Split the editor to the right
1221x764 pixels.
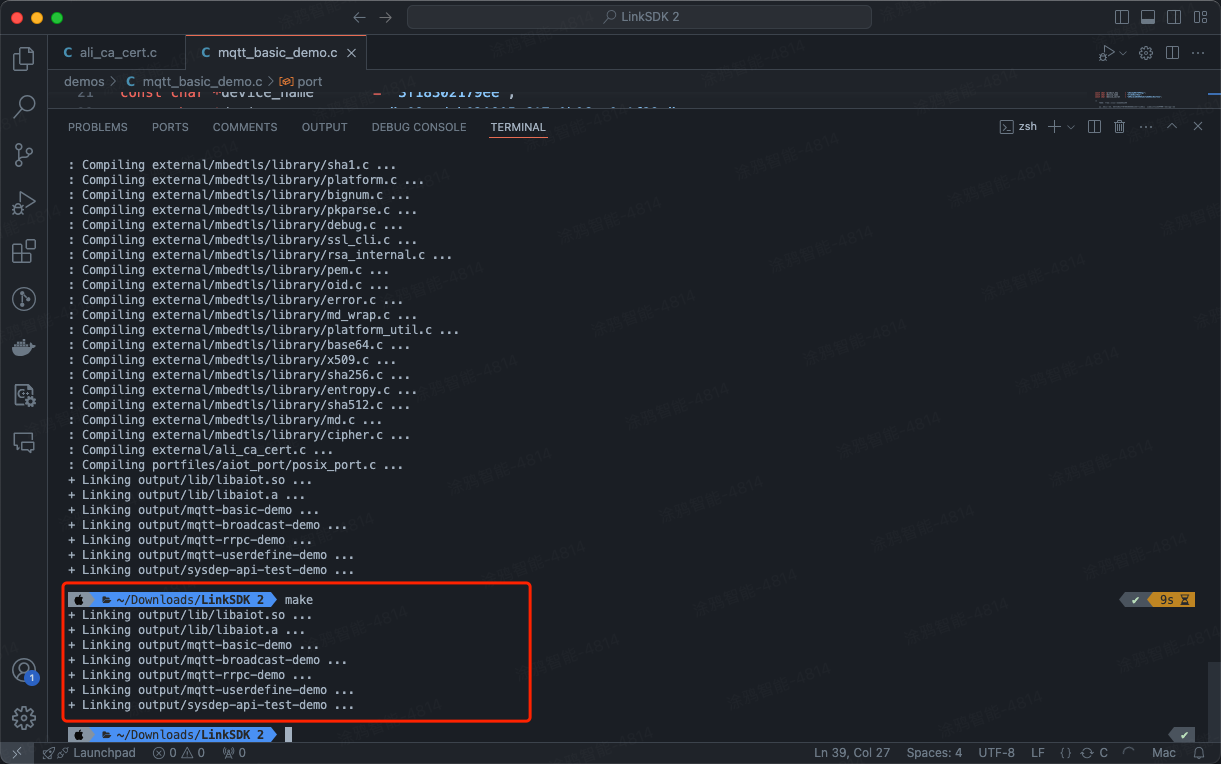(x=1173, y=53)
